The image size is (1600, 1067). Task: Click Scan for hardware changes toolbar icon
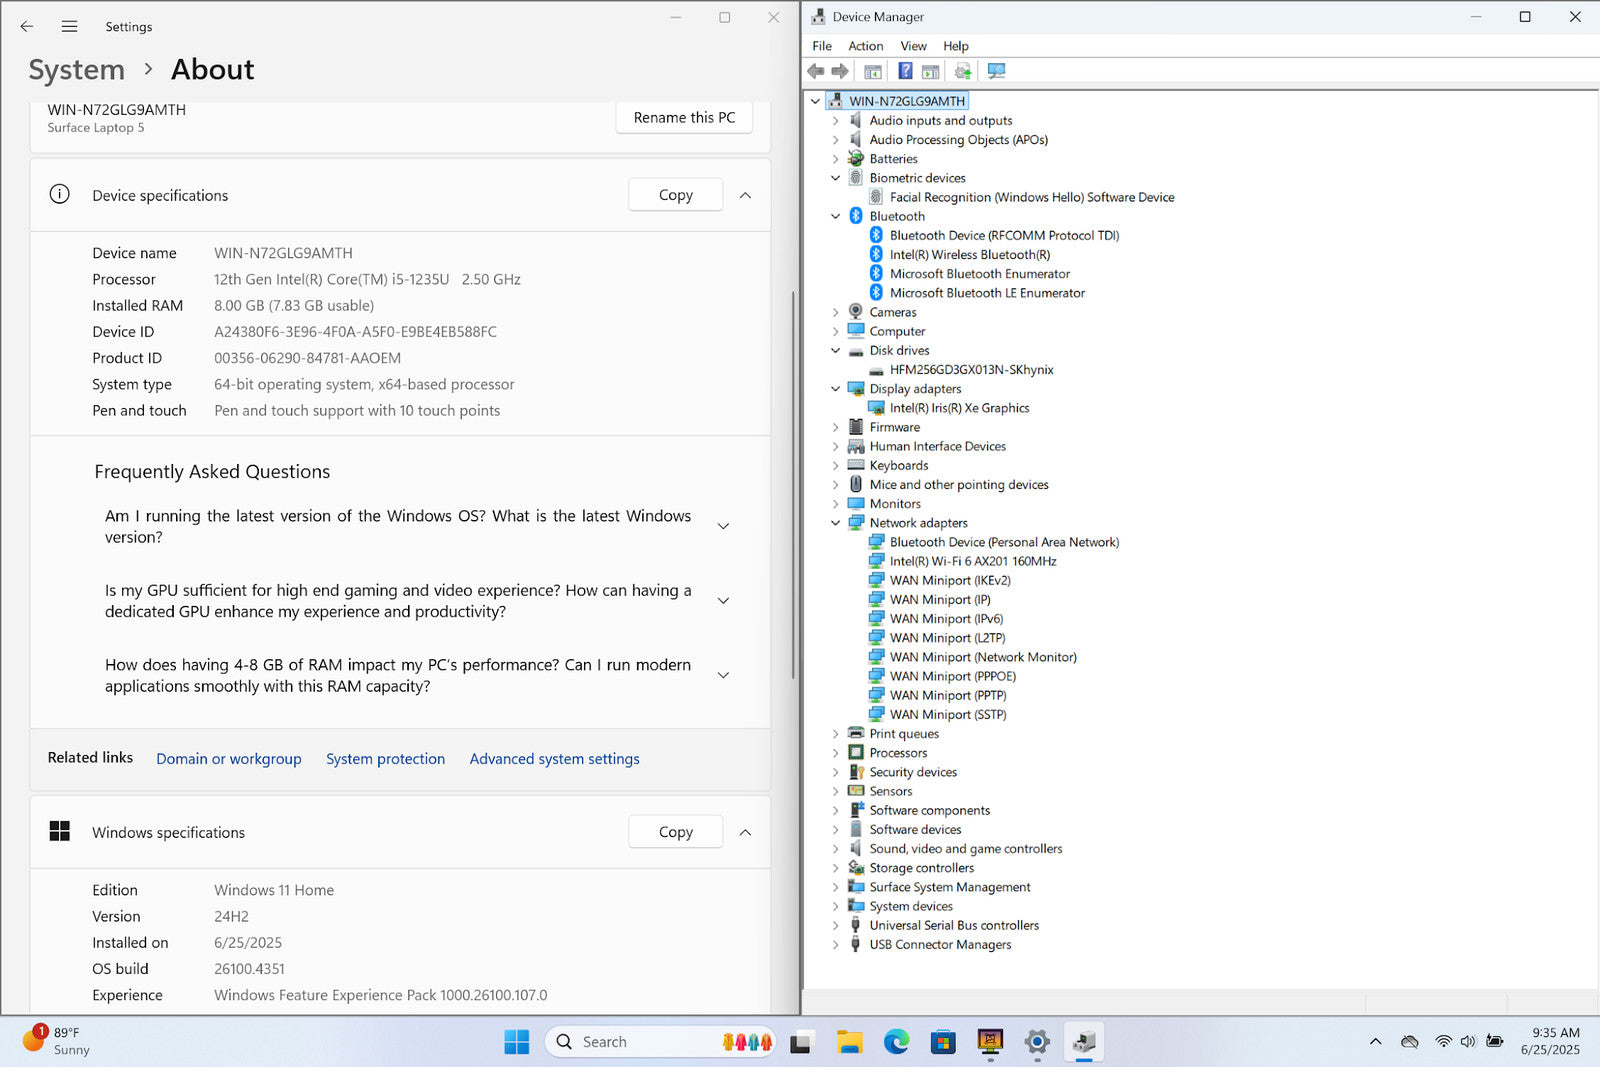click(996, 71)
